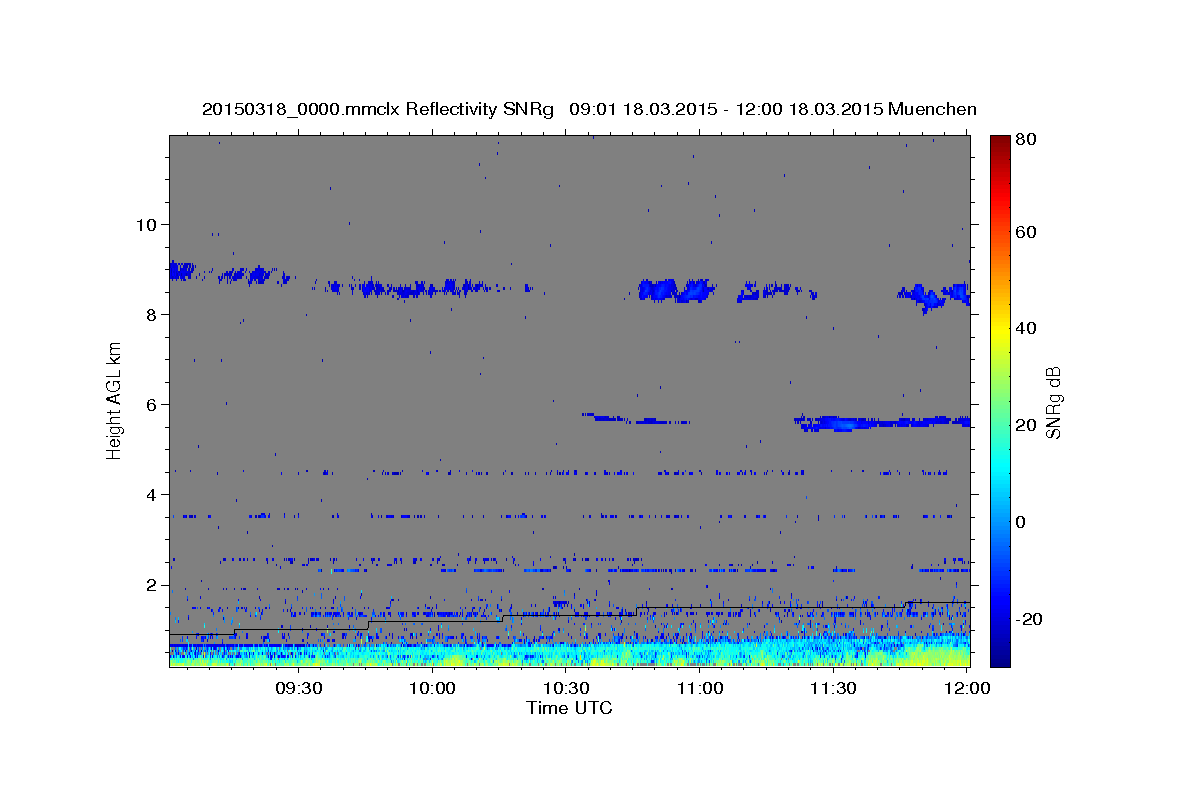This screenshot has width=1200, height=800.
Task: Click the 11:30 time tick label
Action: pos(833,688)
